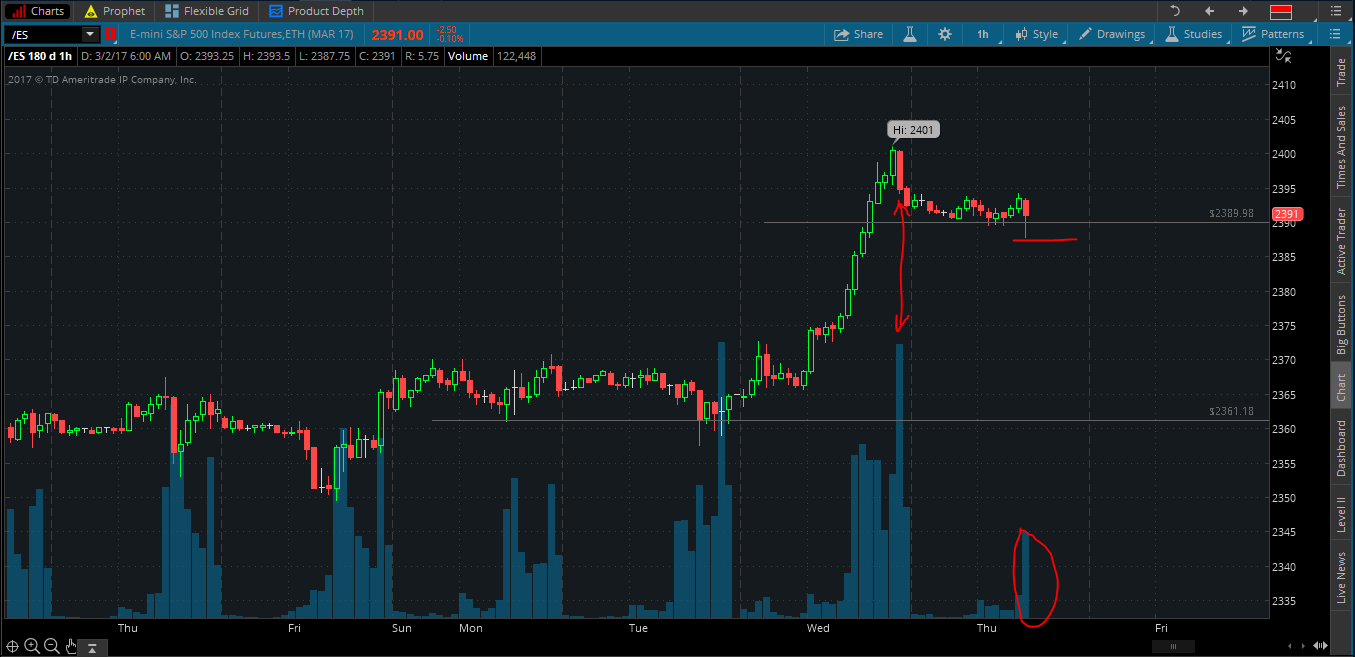Click the volume value 122,448

517,56
